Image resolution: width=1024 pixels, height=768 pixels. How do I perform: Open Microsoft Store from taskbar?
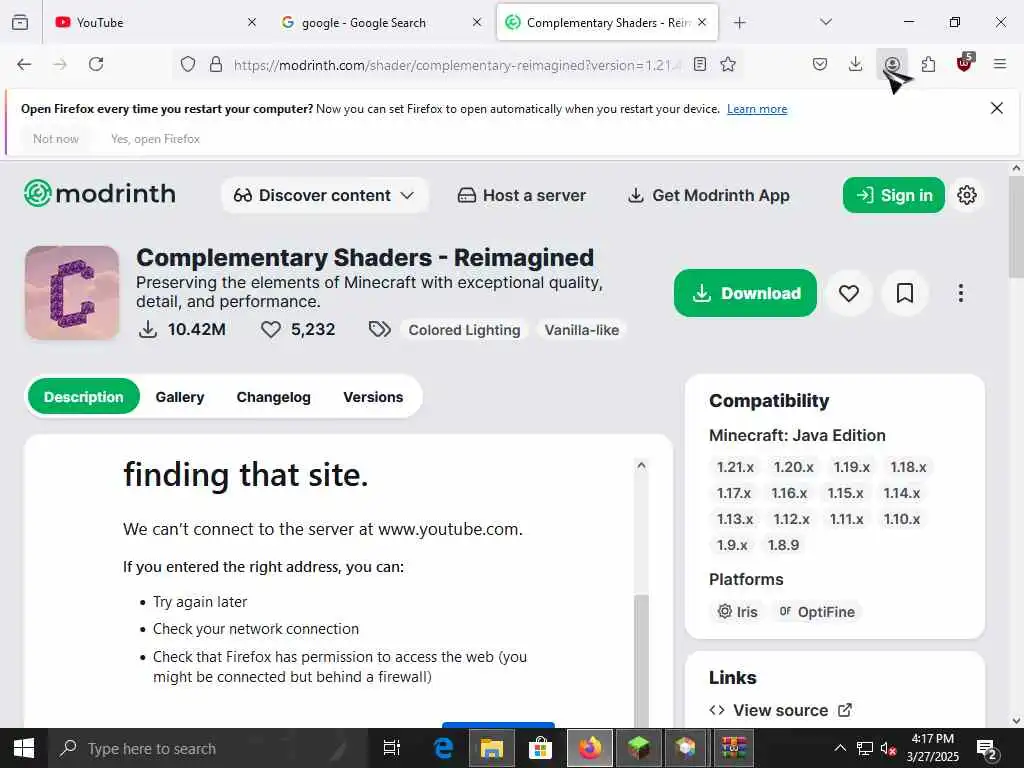click(540, 748)
